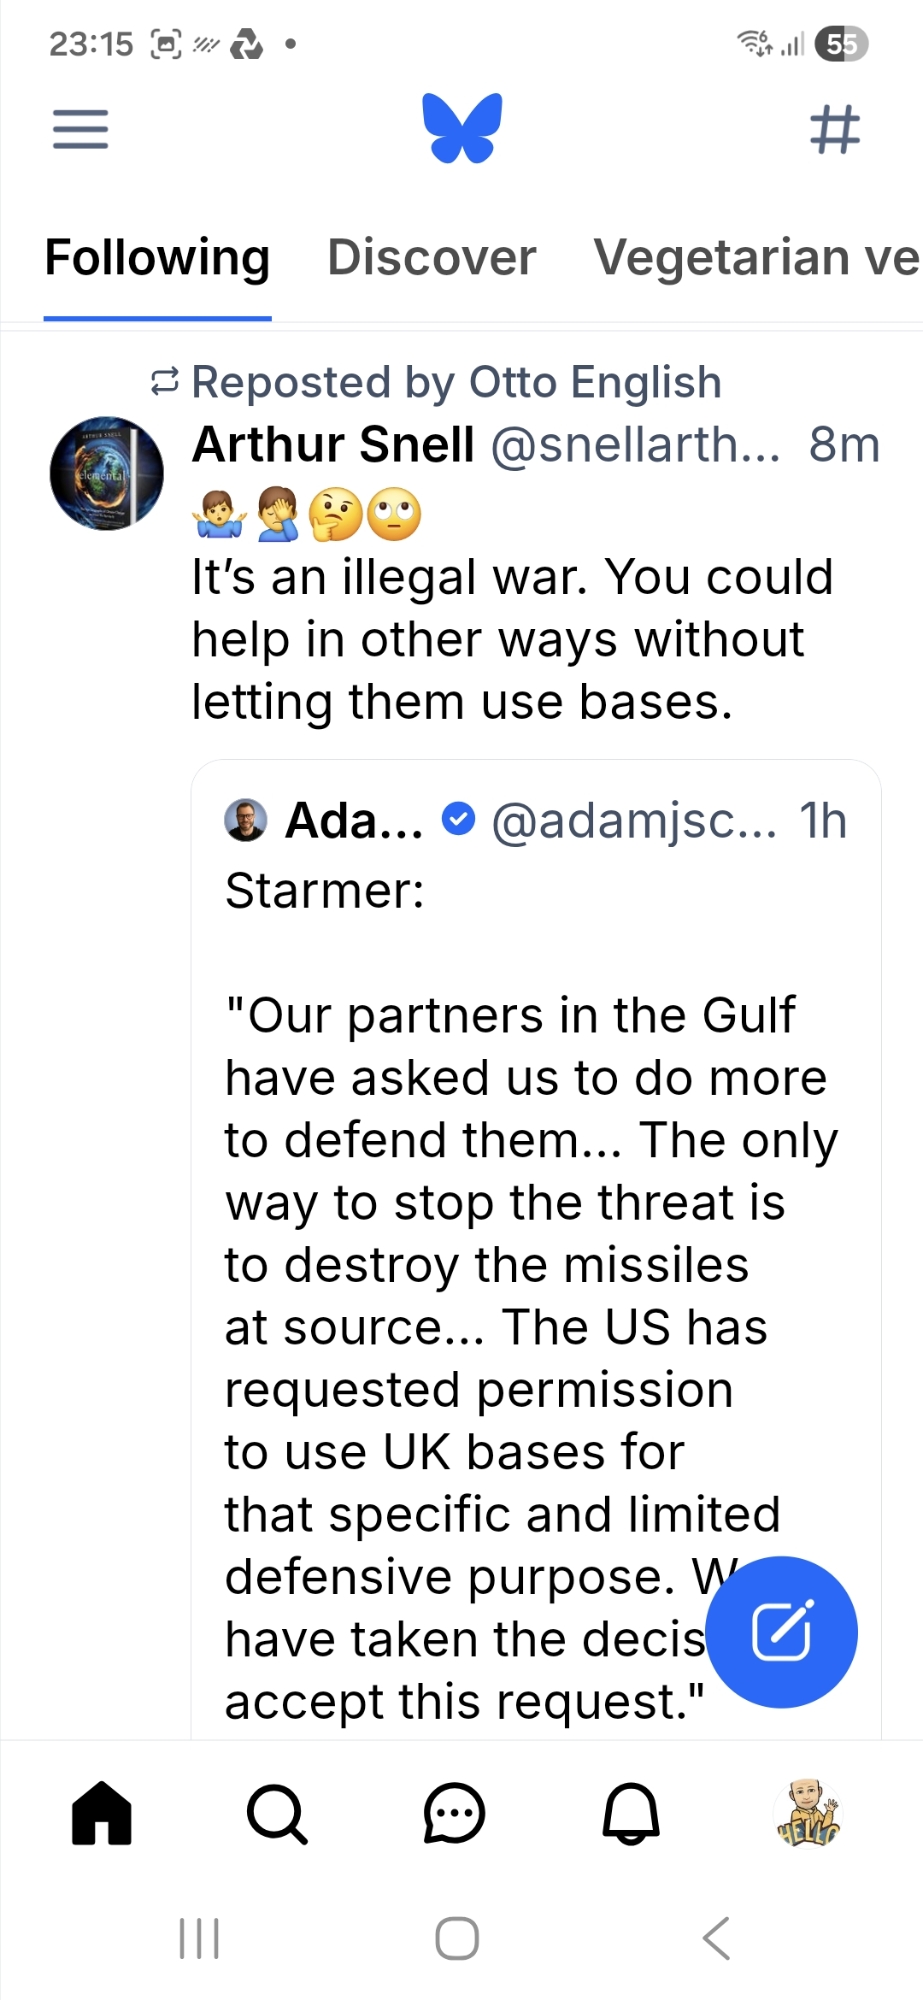Open the feeds hashtag icon
923x2000 pixels.
[834, 130]
